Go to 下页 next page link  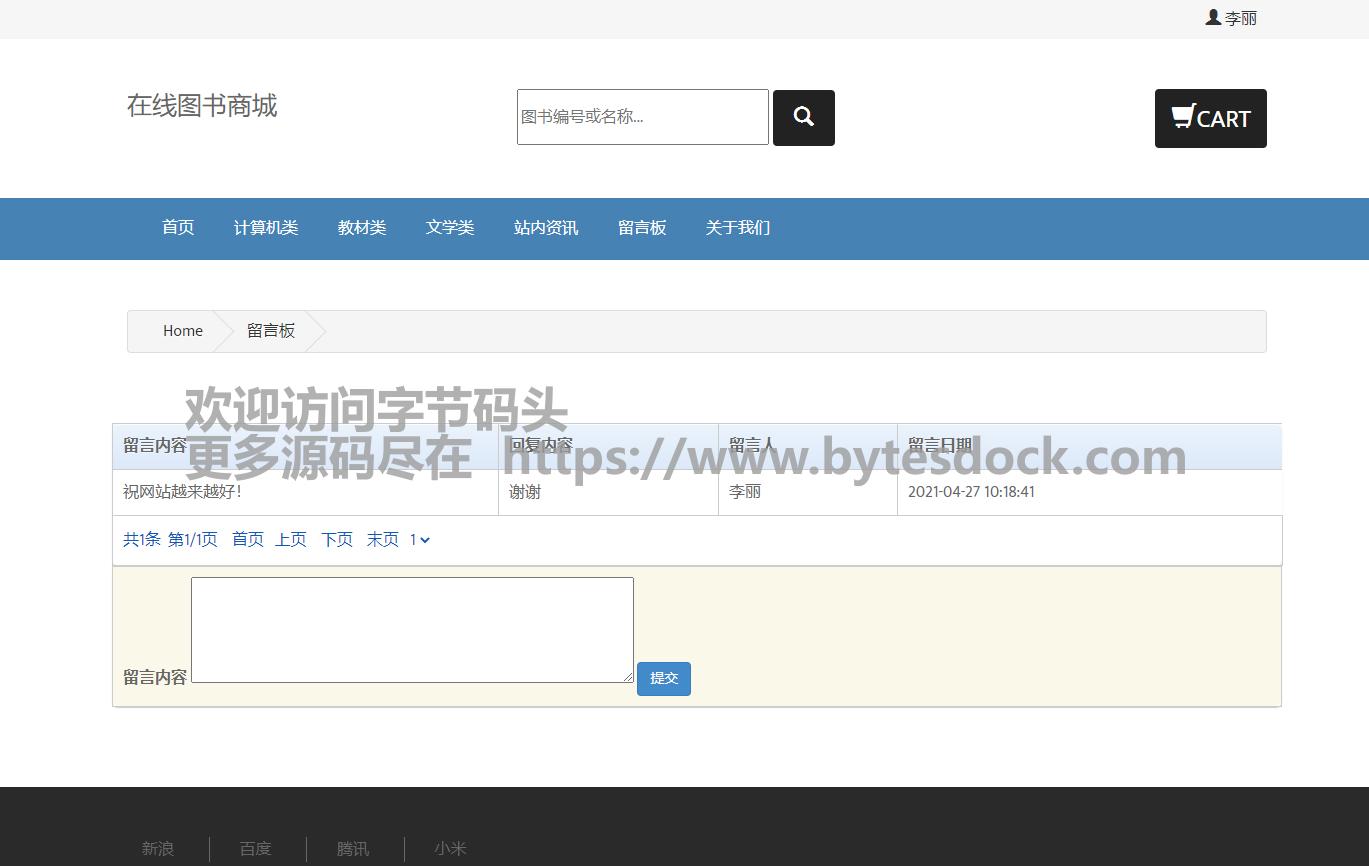[x=337, y=540]
